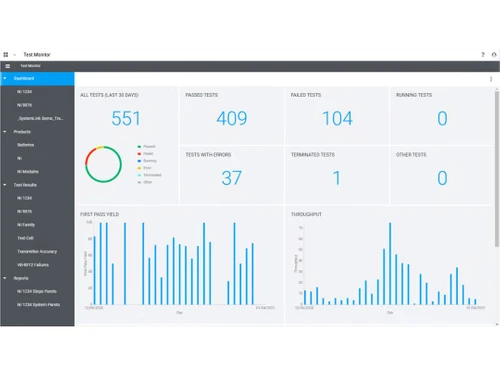Open NI Modules under Products
500x375 pixels.
(28, 172)
